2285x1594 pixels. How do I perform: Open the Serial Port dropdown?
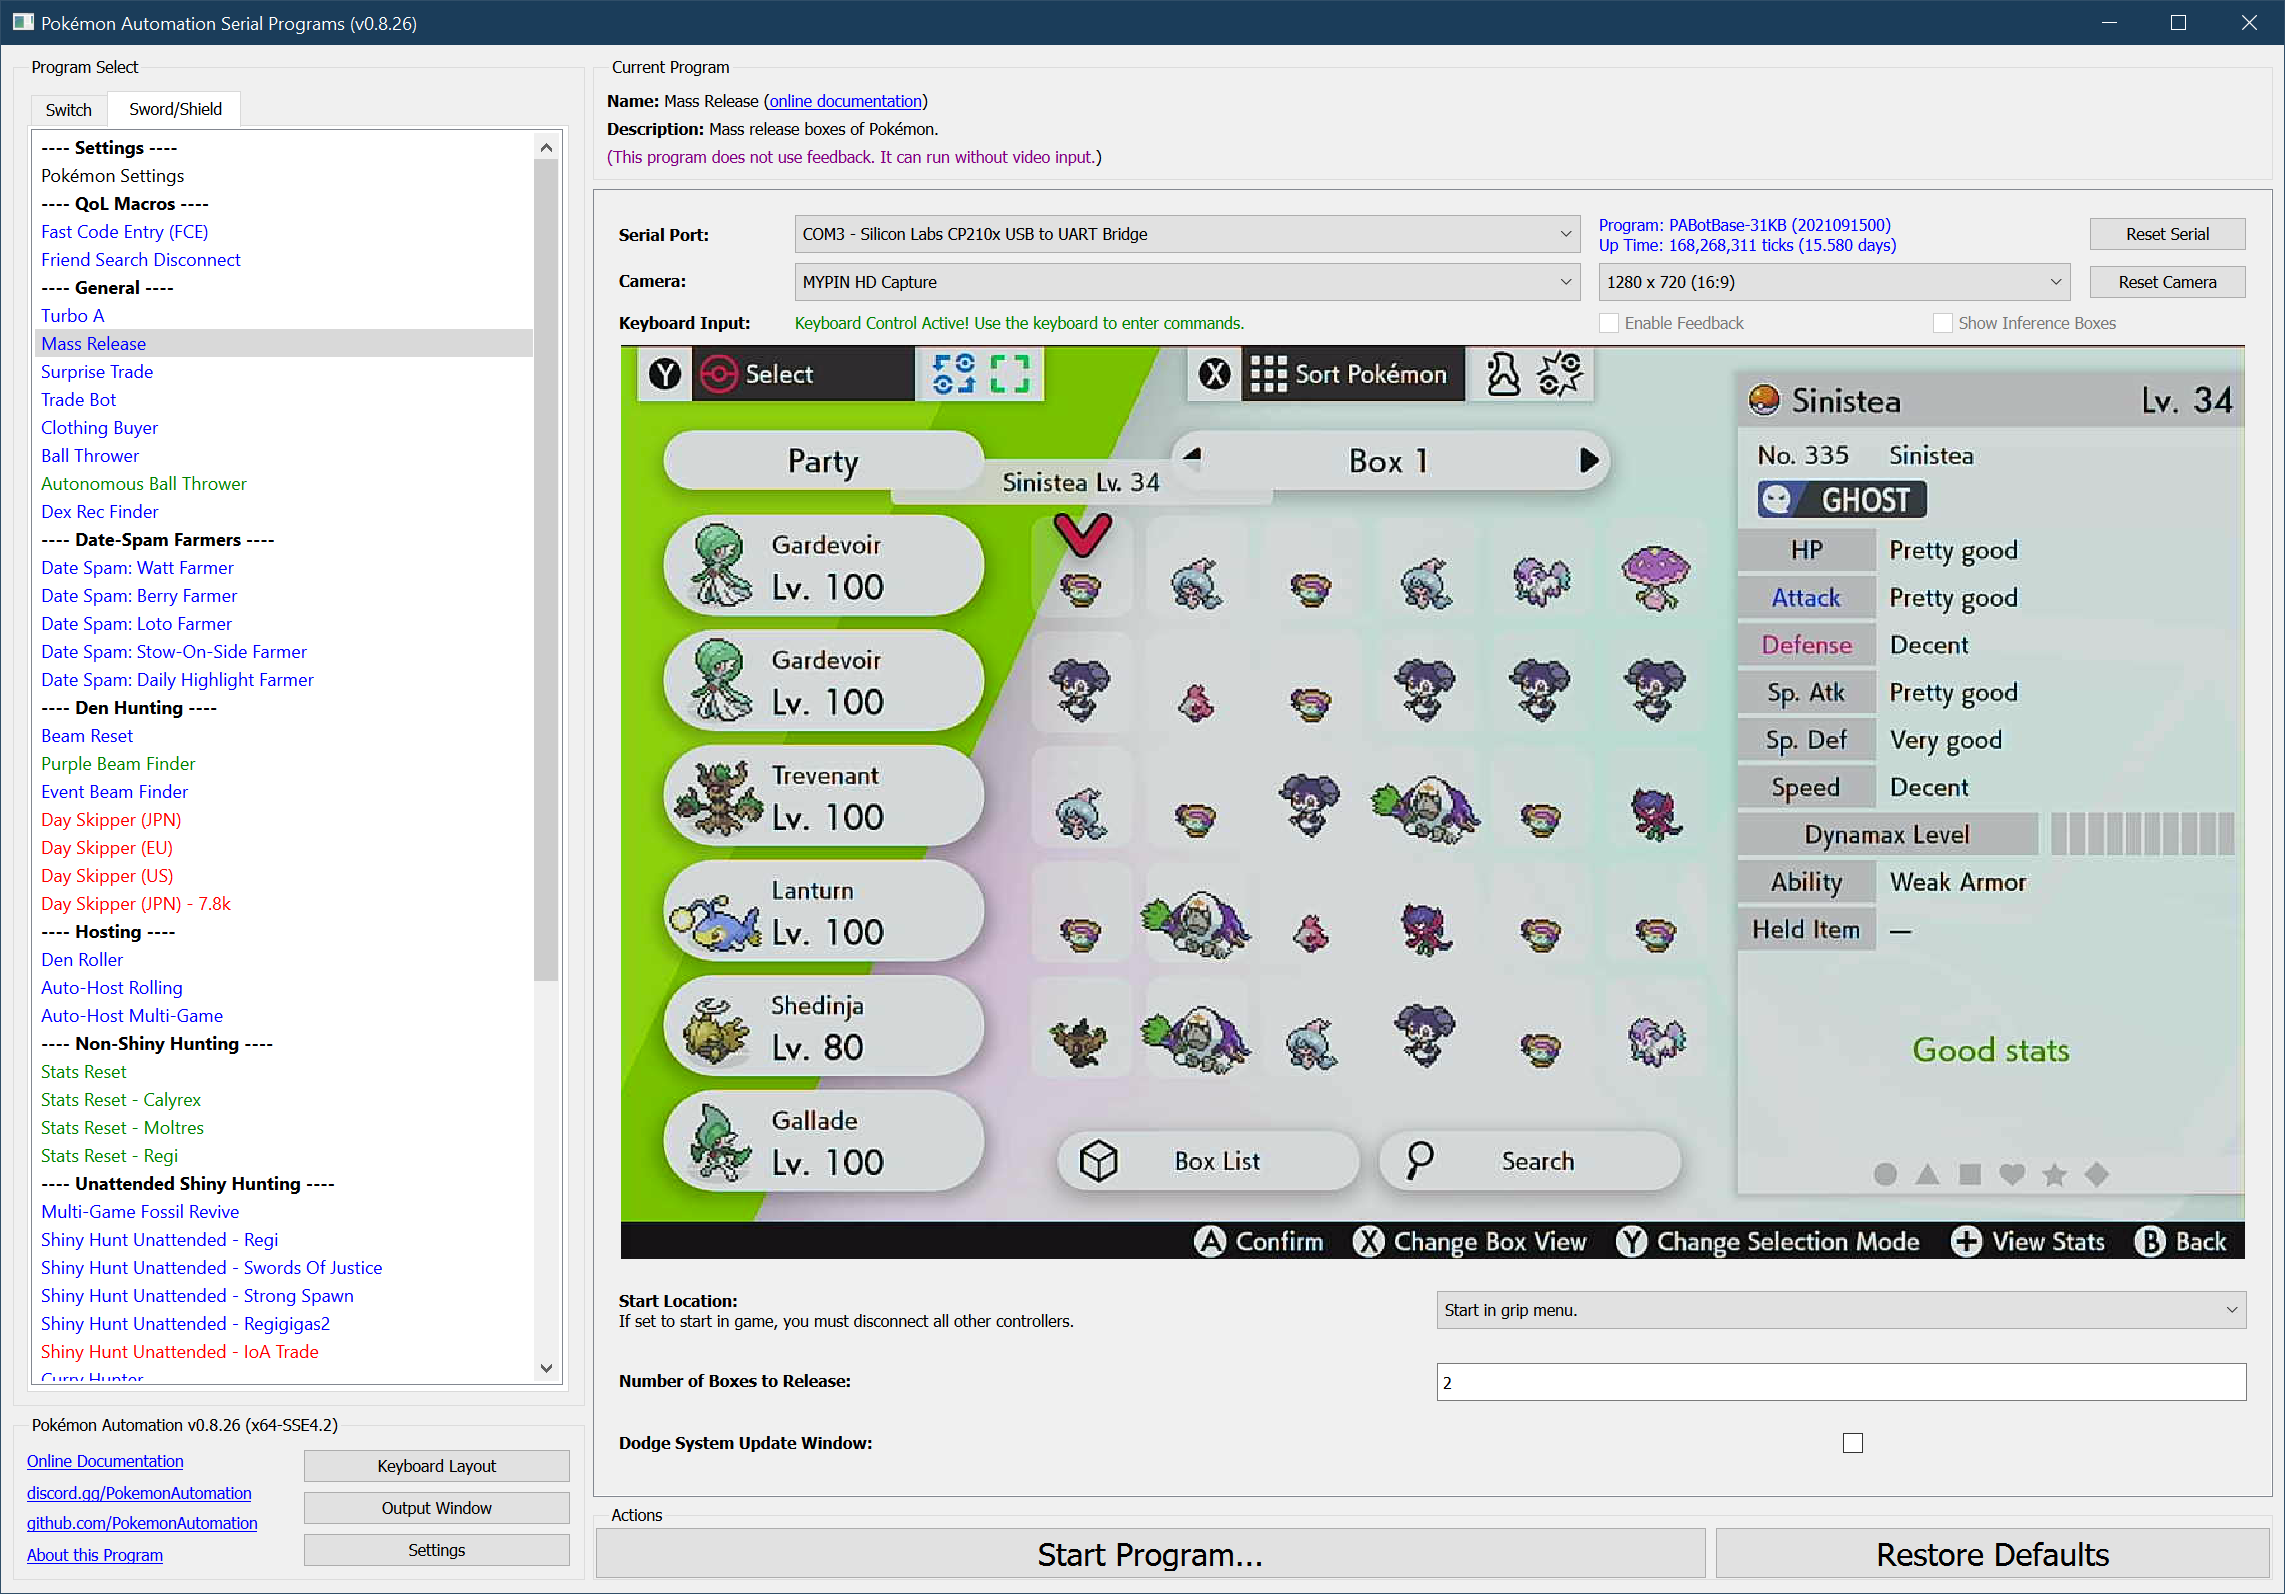(1187, 234)
